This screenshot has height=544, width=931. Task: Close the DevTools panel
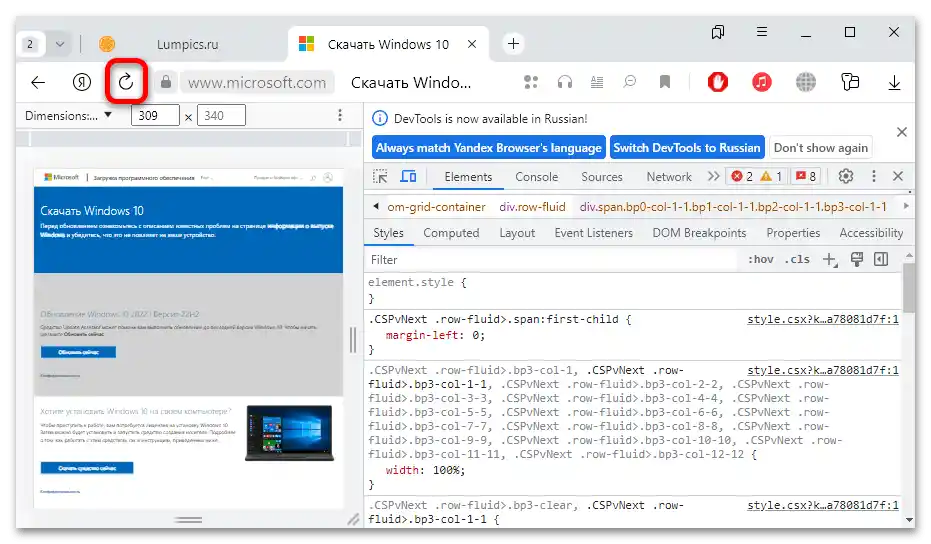click(898, 176)
